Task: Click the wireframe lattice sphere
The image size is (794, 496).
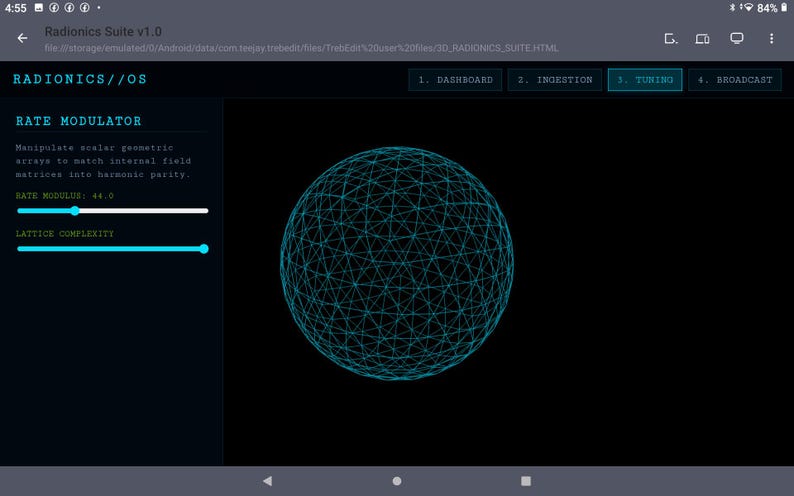Action: coord(397,263)
